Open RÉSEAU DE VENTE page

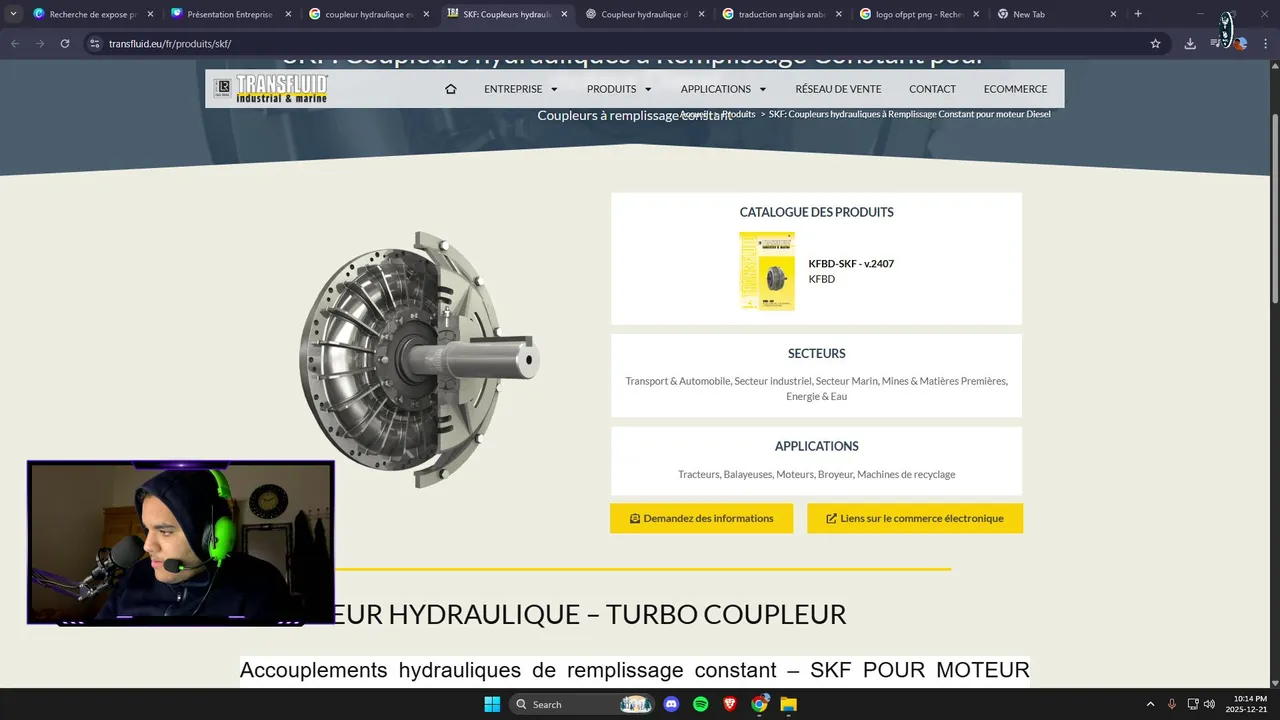coord(838,89)
